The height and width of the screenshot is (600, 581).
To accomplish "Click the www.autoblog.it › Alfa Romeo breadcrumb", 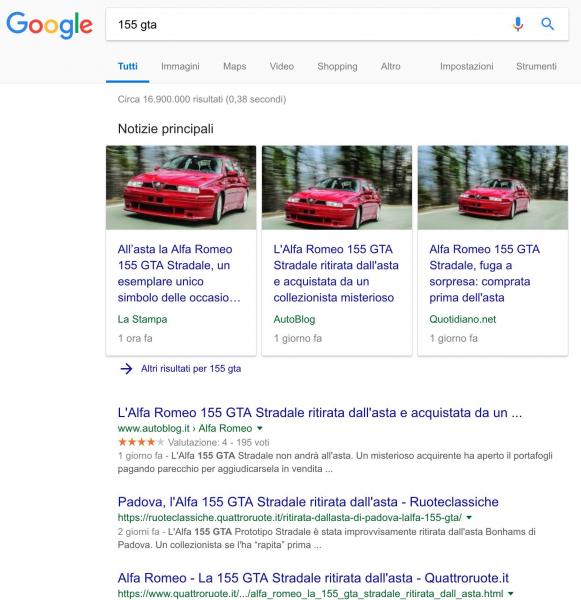I will tap(185, 428).
